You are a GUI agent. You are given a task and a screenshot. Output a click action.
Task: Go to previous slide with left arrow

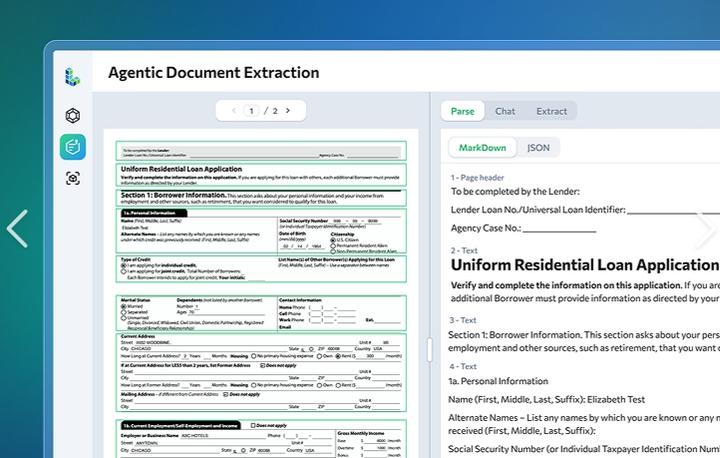[x=17, y=229]
